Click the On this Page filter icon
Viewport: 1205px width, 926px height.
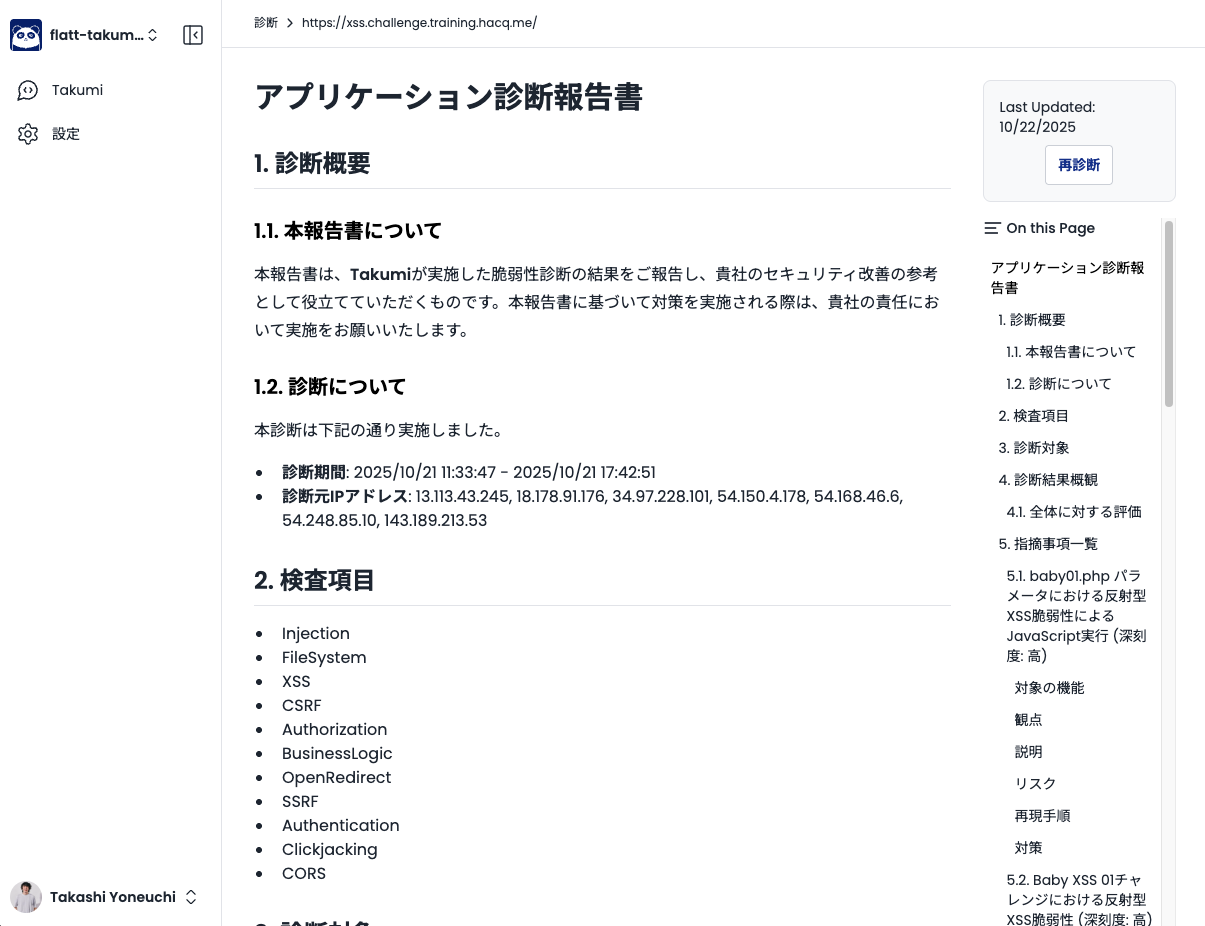(x=991, y=228)
